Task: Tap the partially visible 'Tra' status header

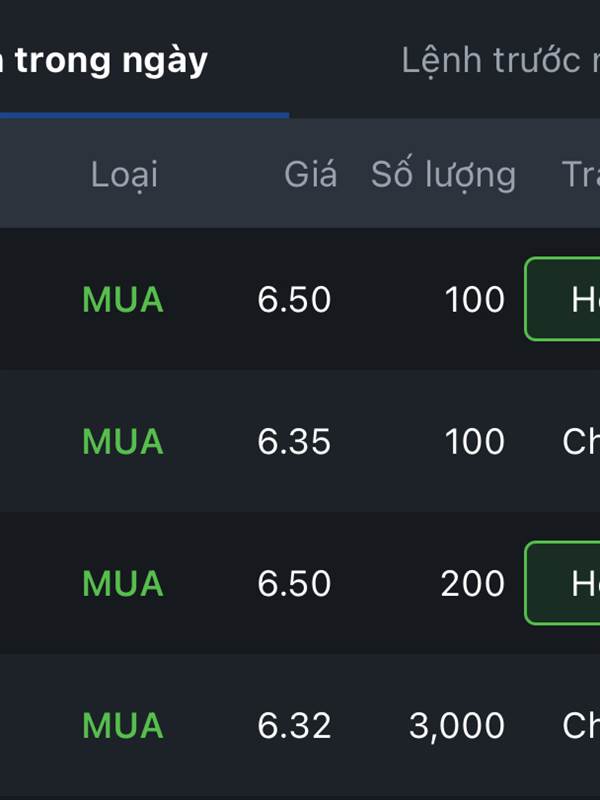Action: point(581,174)
